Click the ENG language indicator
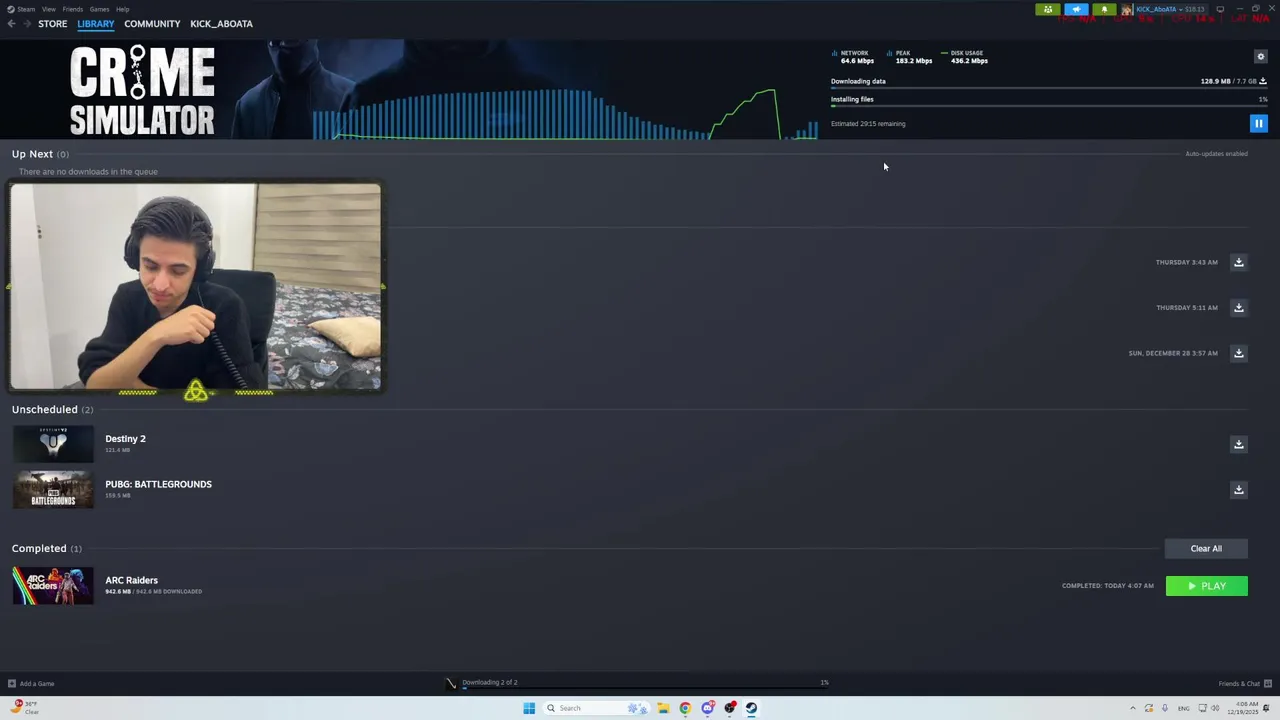This screenshot has width=1280, height=720. pos(1184,708)
